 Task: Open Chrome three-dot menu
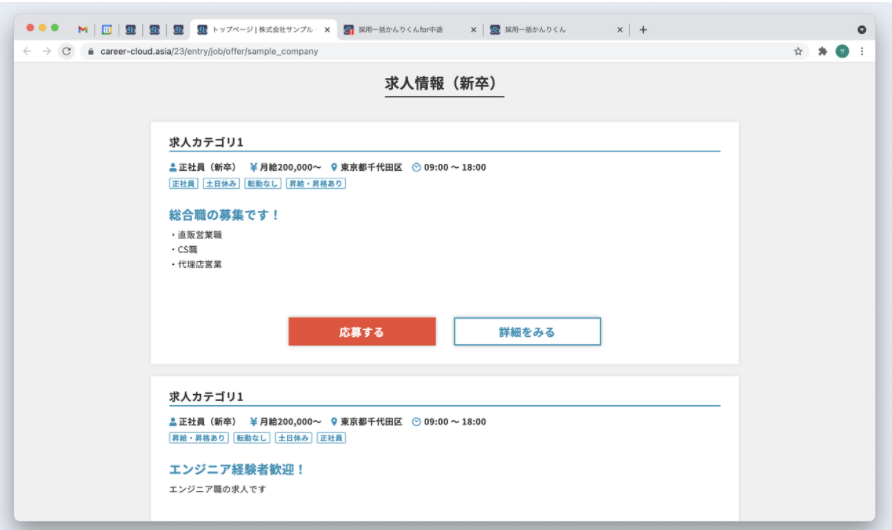tap(862, 51)
